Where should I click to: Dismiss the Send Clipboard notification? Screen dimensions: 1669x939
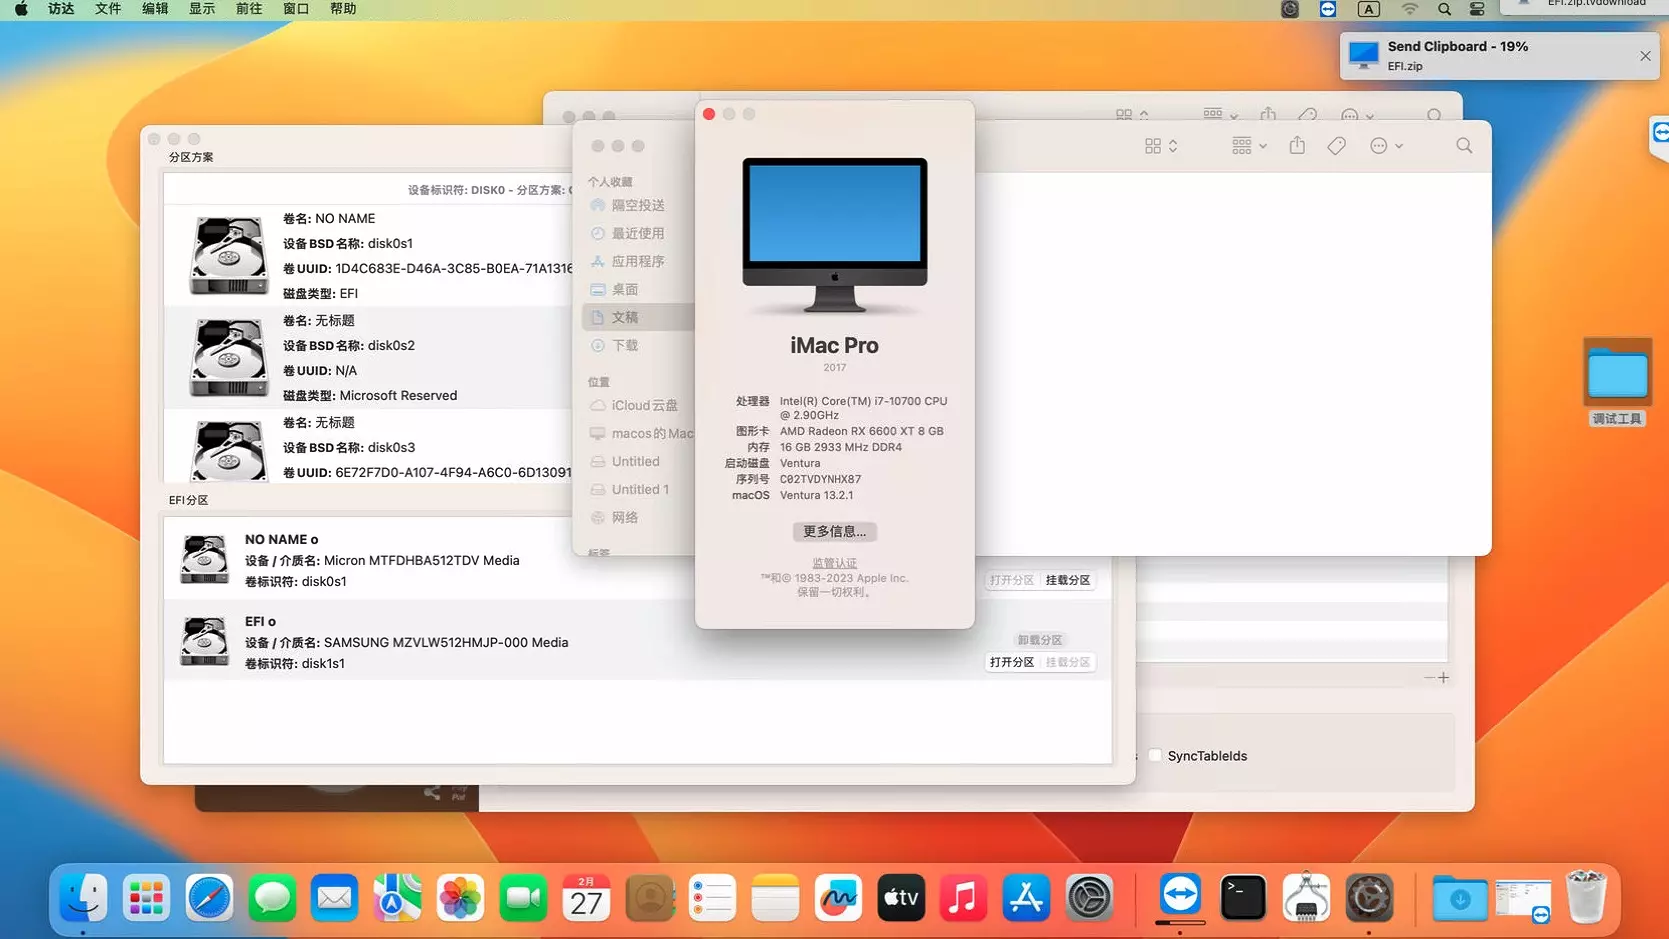[x=1645, y=56]
